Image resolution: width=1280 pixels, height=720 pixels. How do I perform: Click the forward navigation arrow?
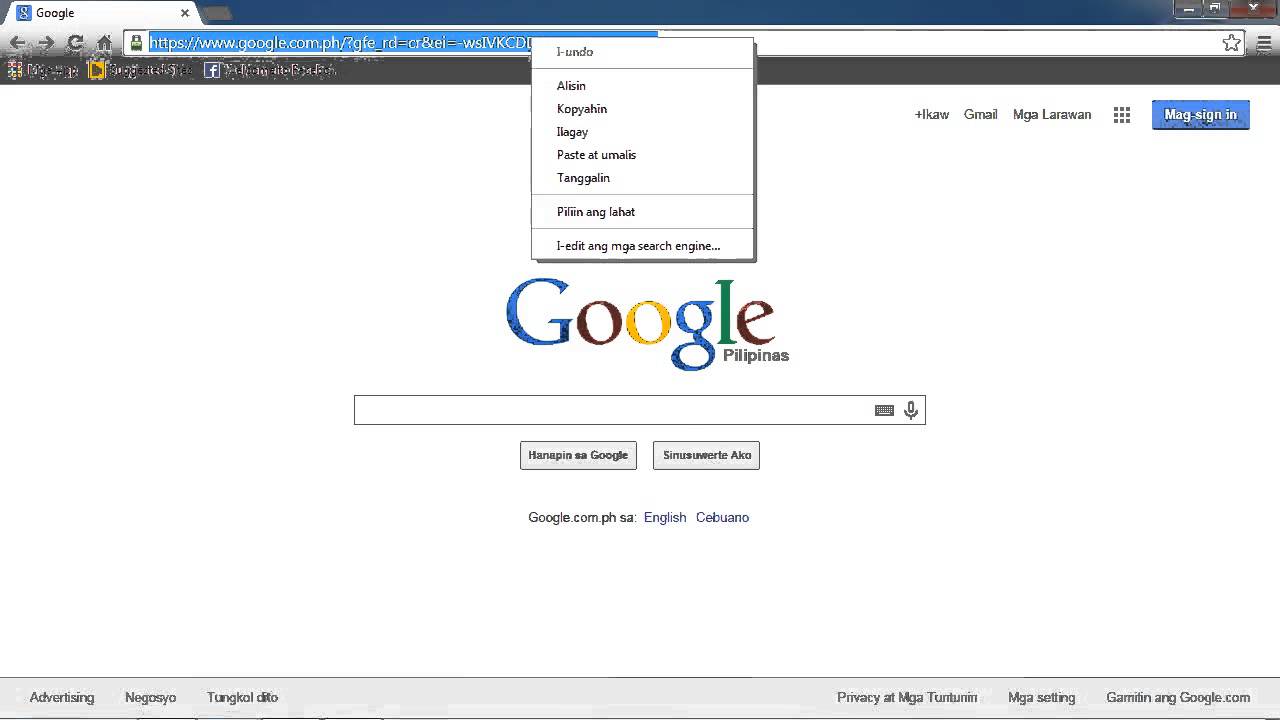point(46,43)
